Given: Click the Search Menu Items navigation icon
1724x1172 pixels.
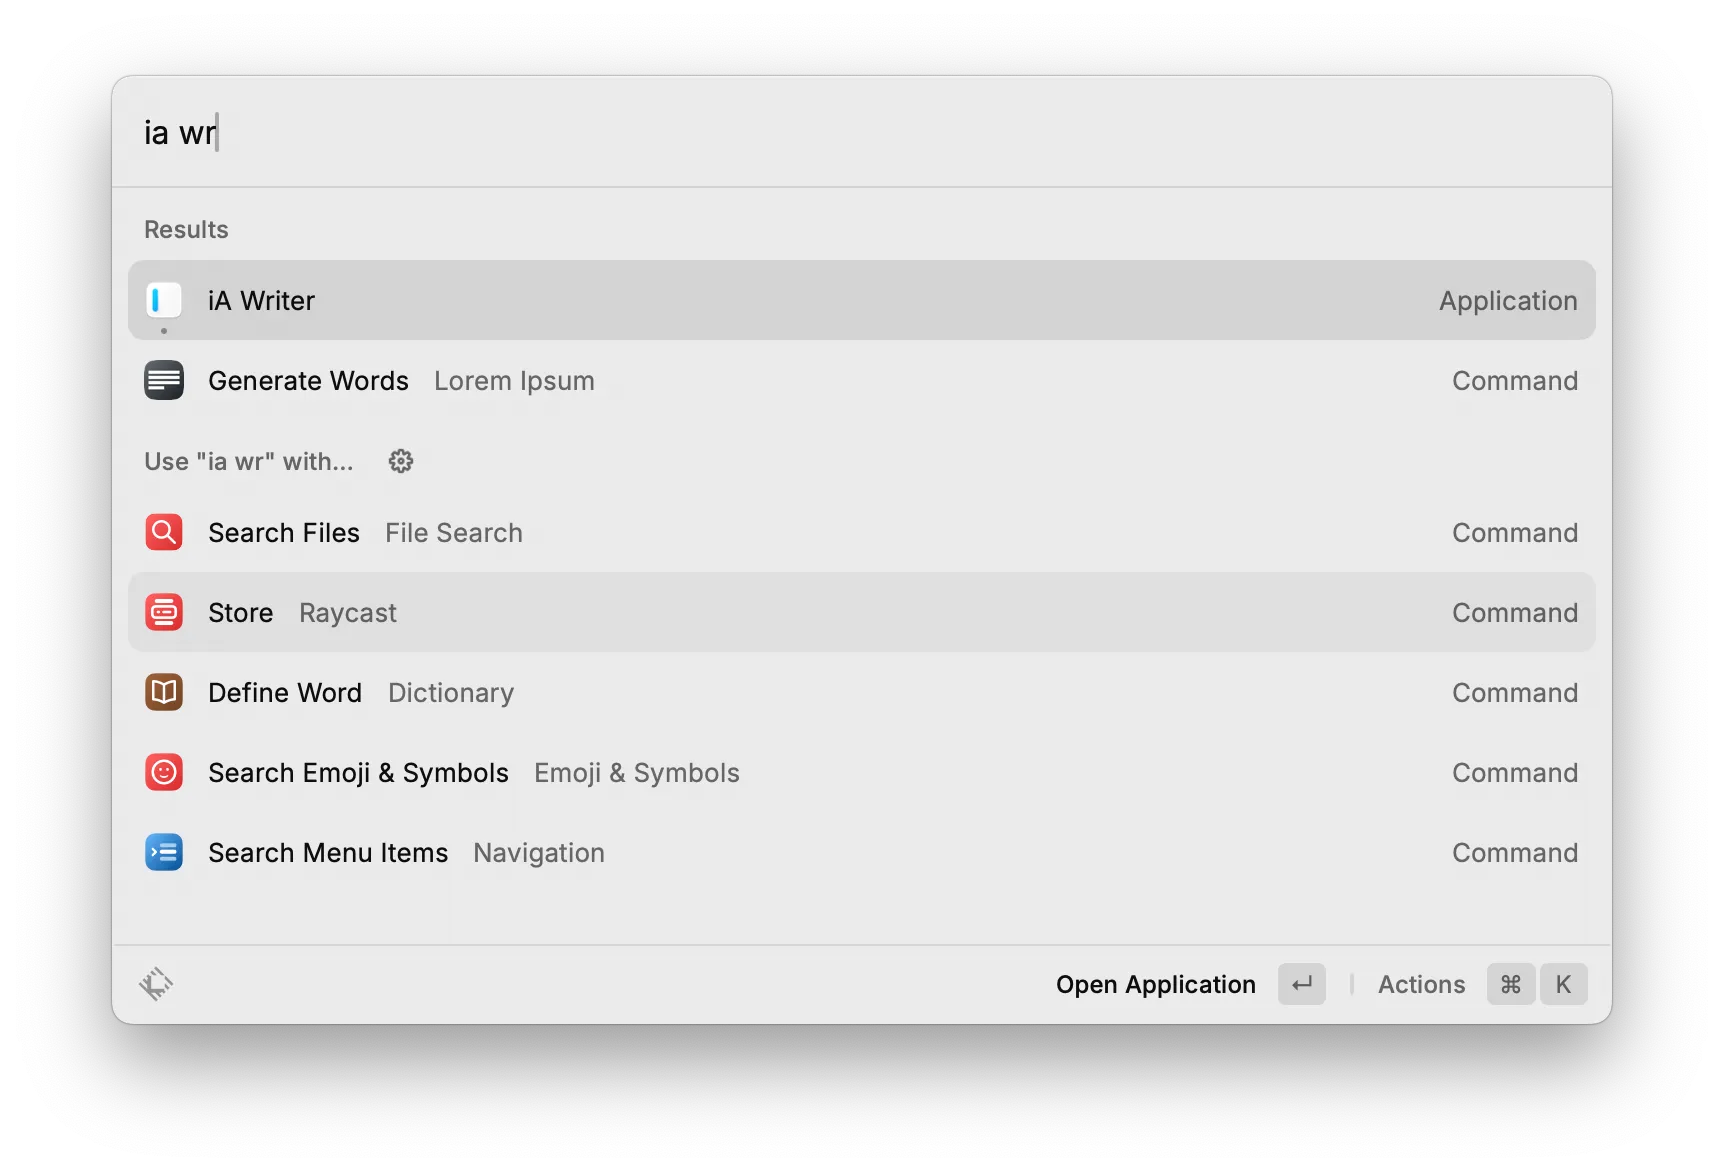Looking at the screenshot, I should (164, 852).
